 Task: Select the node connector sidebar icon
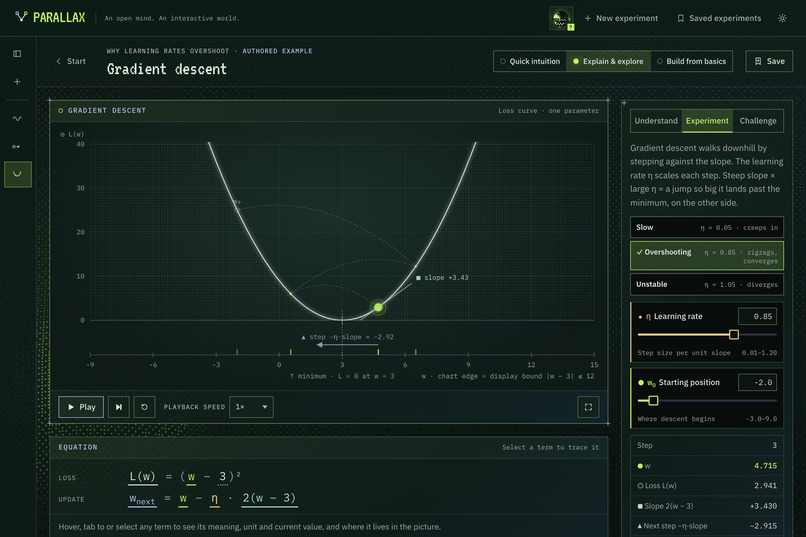tap(17, 146)
